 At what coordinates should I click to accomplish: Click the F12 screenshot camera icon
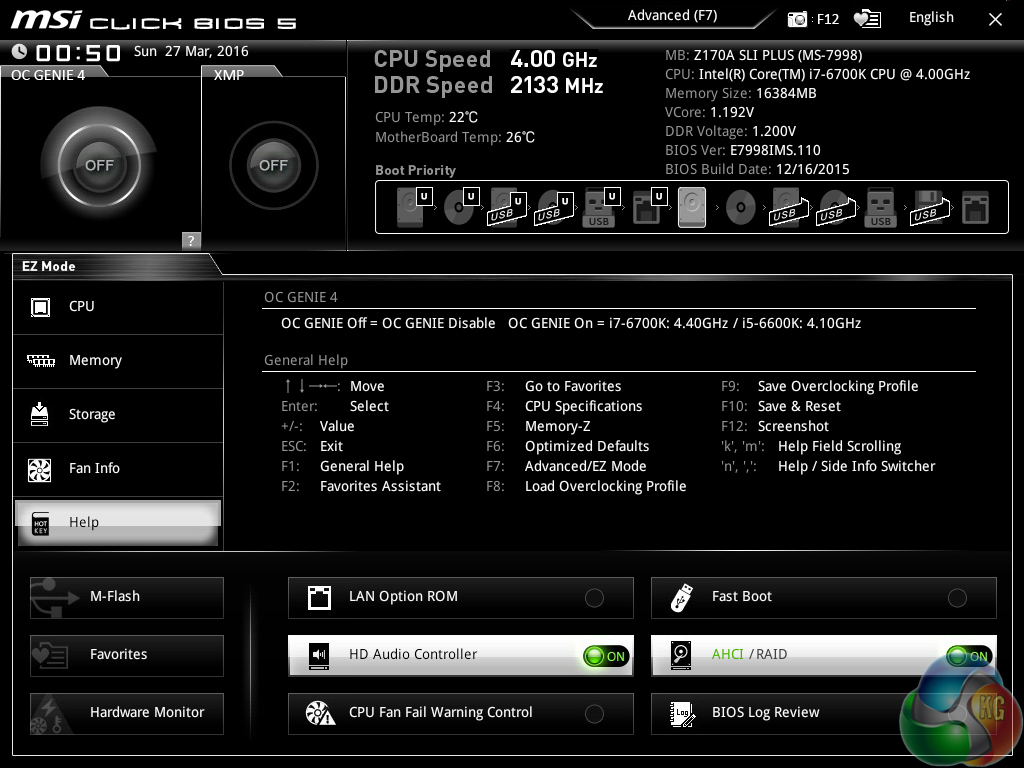797,20
